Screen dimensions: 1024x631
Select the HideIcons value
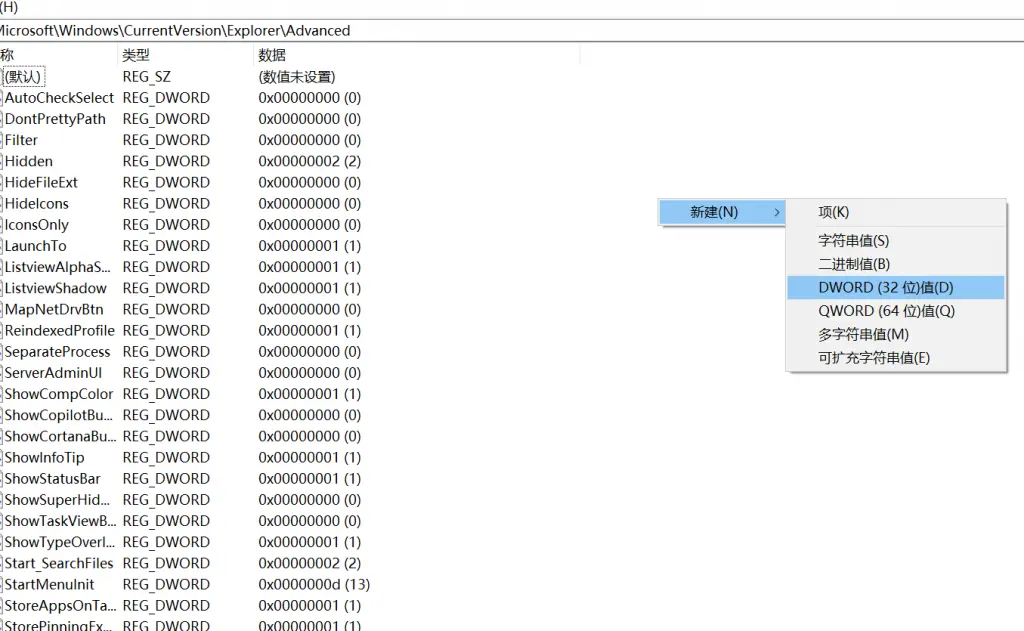pyautogui.click(x=36, y=203)
